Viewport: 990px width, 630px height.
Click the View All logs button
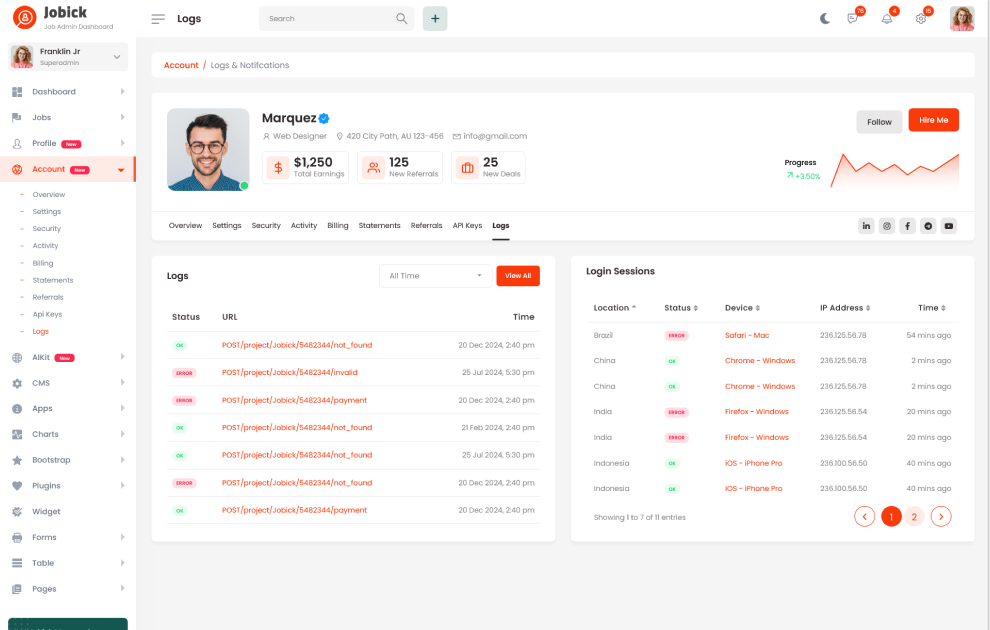(518, 276)
